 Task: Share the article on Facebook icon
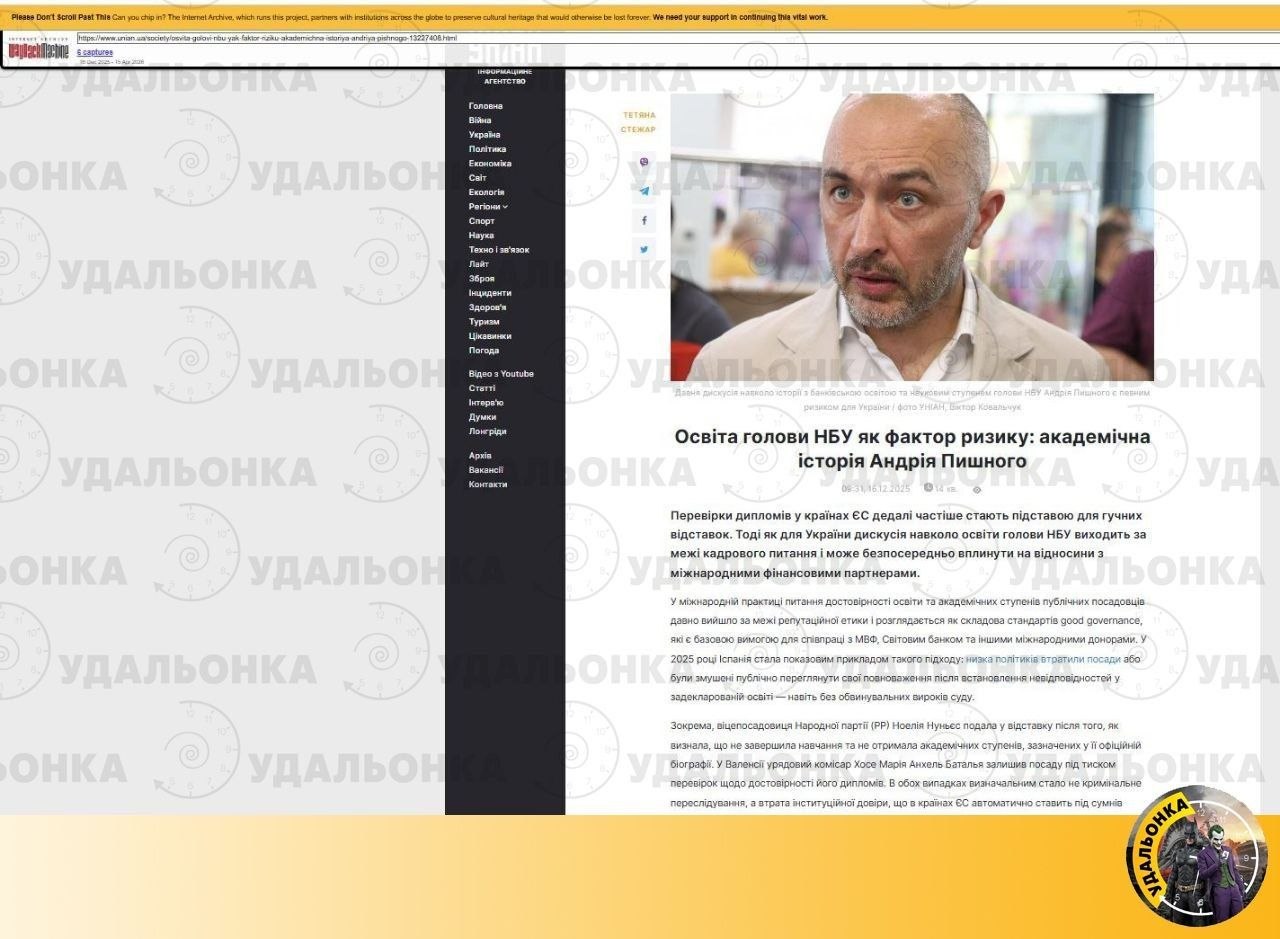(x=643, y=220)
